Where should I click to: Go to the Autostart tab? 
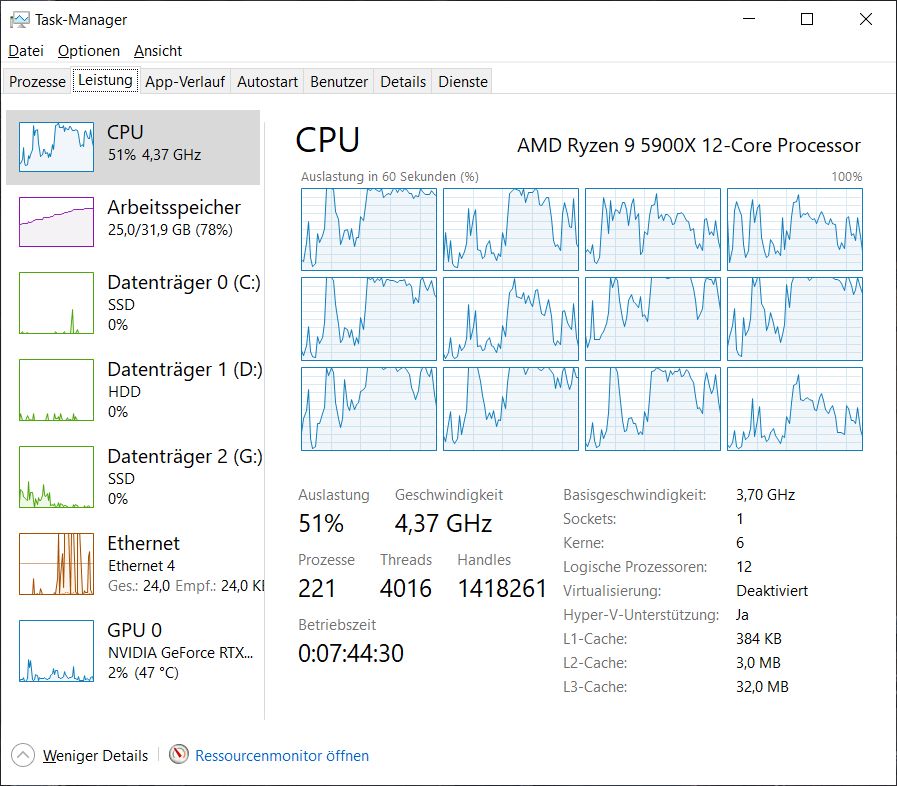click(267, 82)
